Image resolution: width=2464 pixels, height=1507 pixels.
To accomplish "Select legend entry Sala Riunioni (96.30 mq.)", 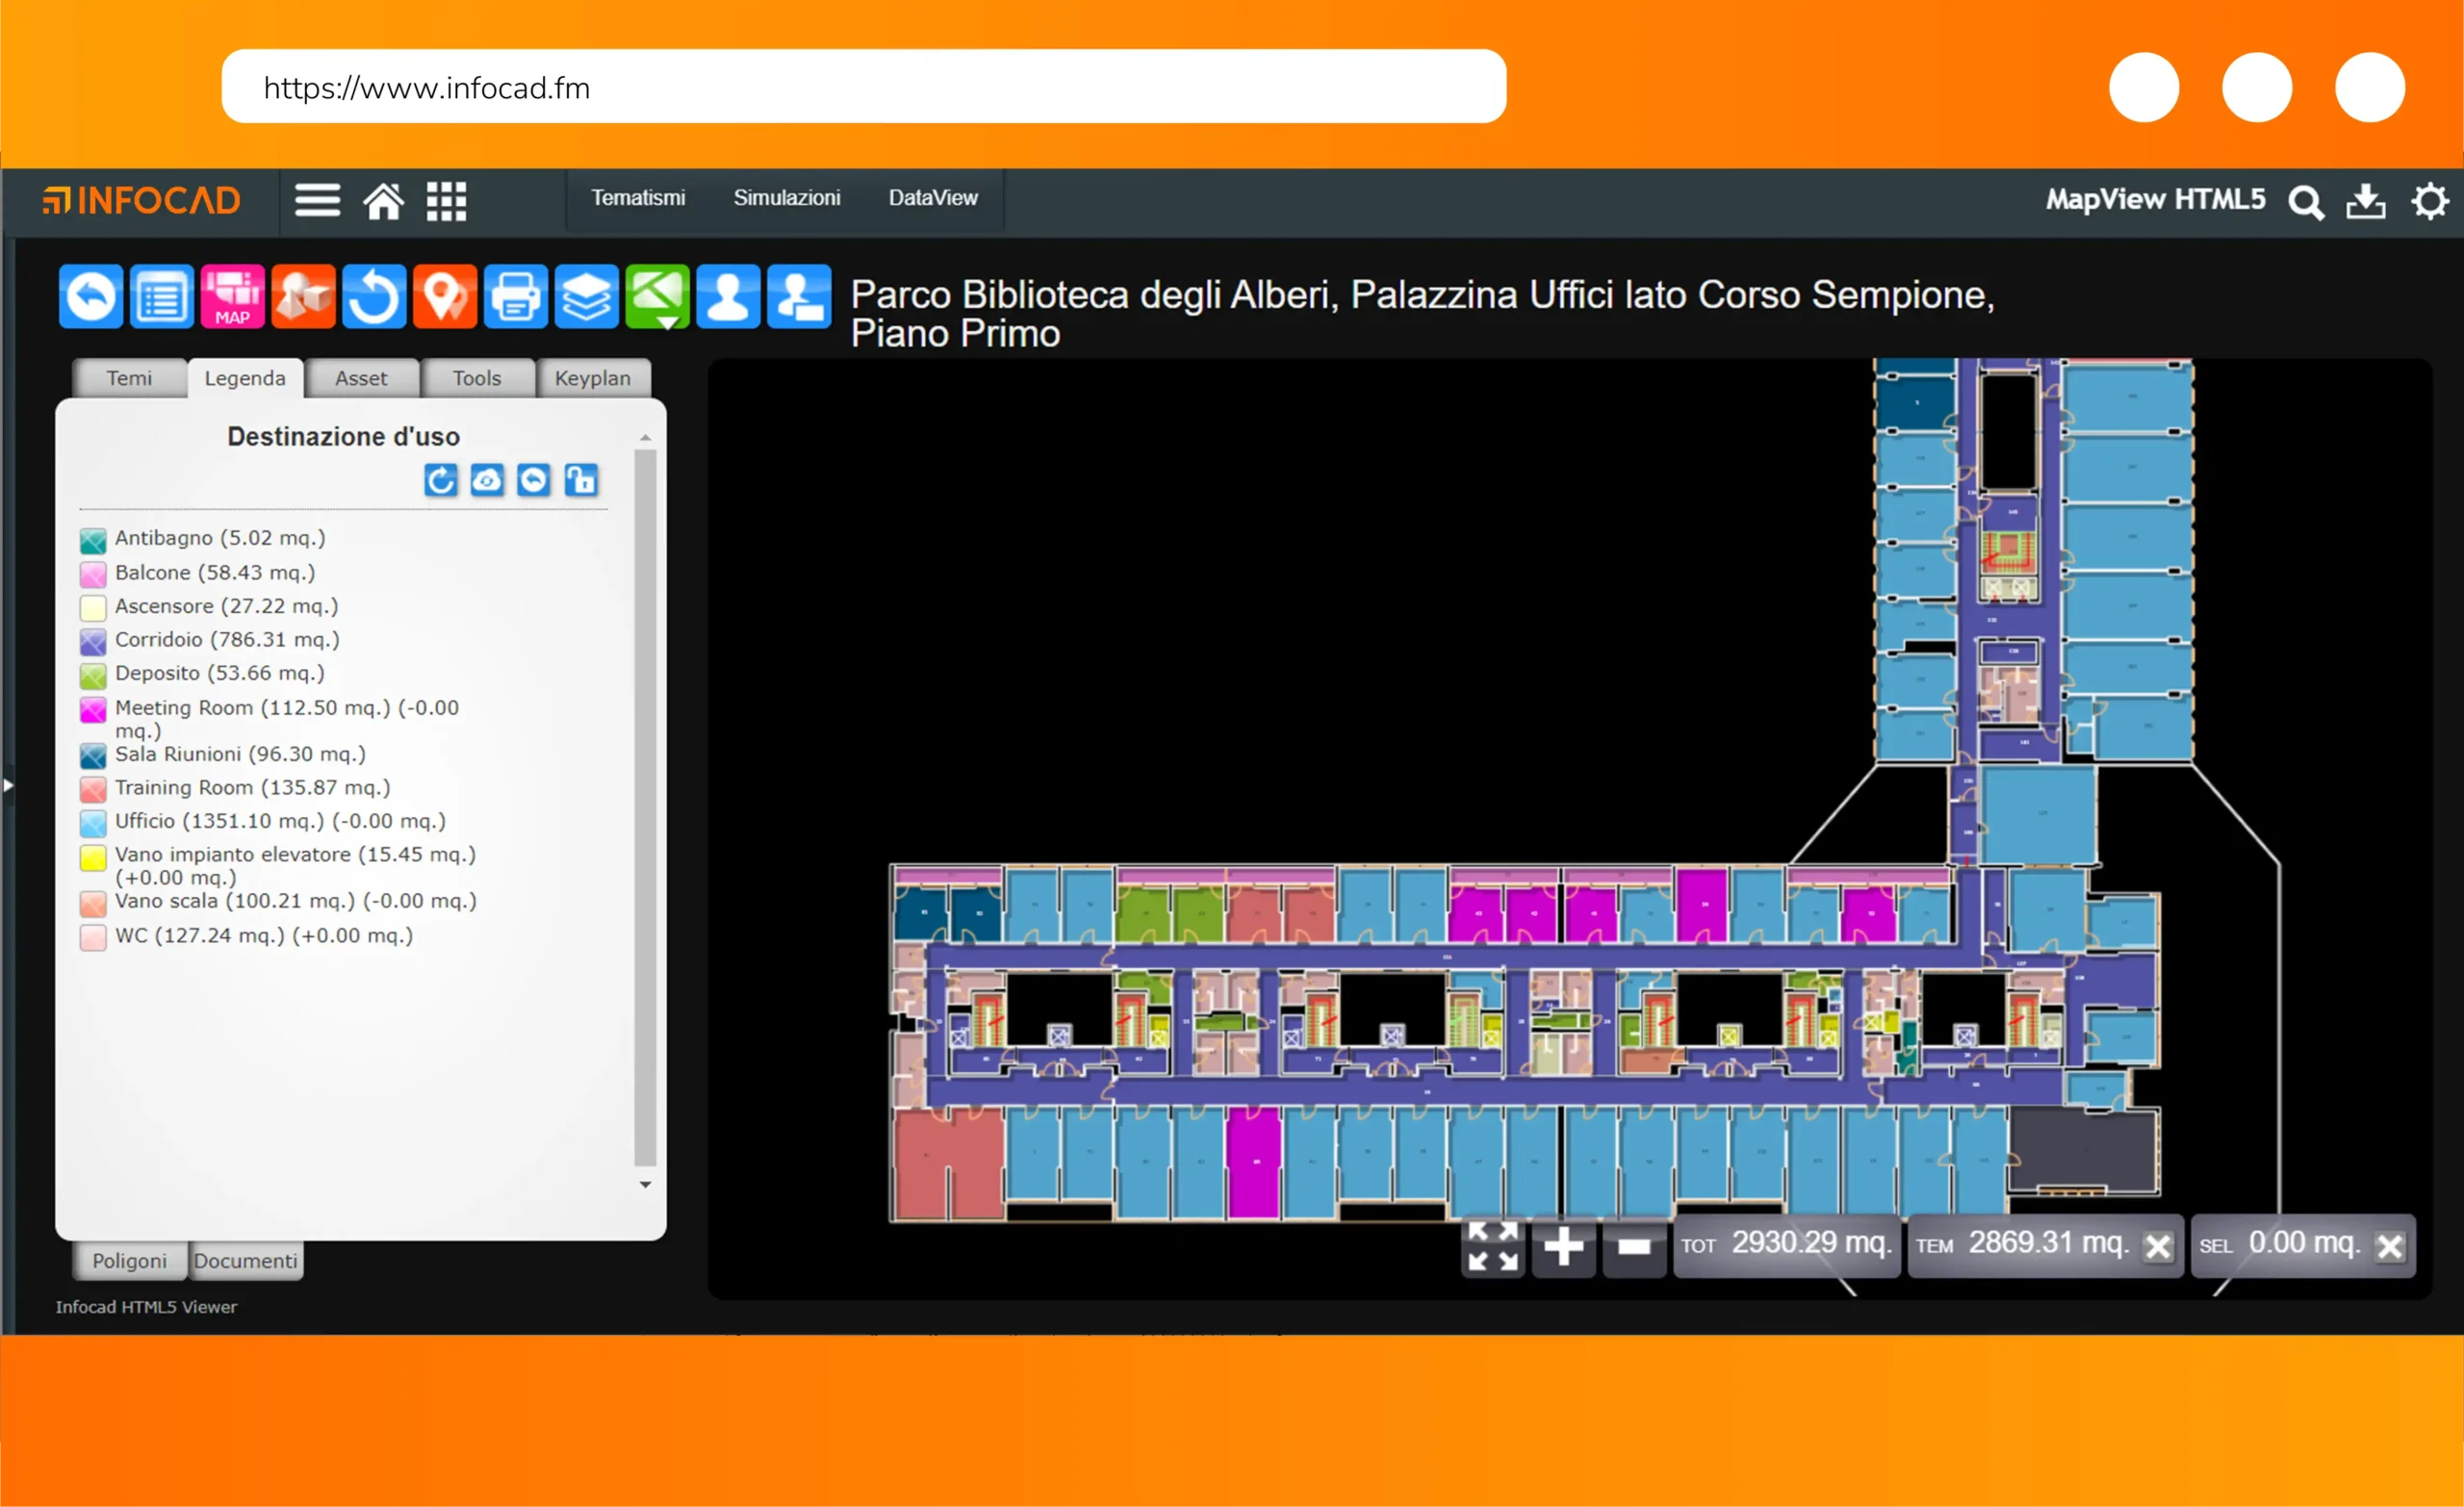I will click(240, 755).
